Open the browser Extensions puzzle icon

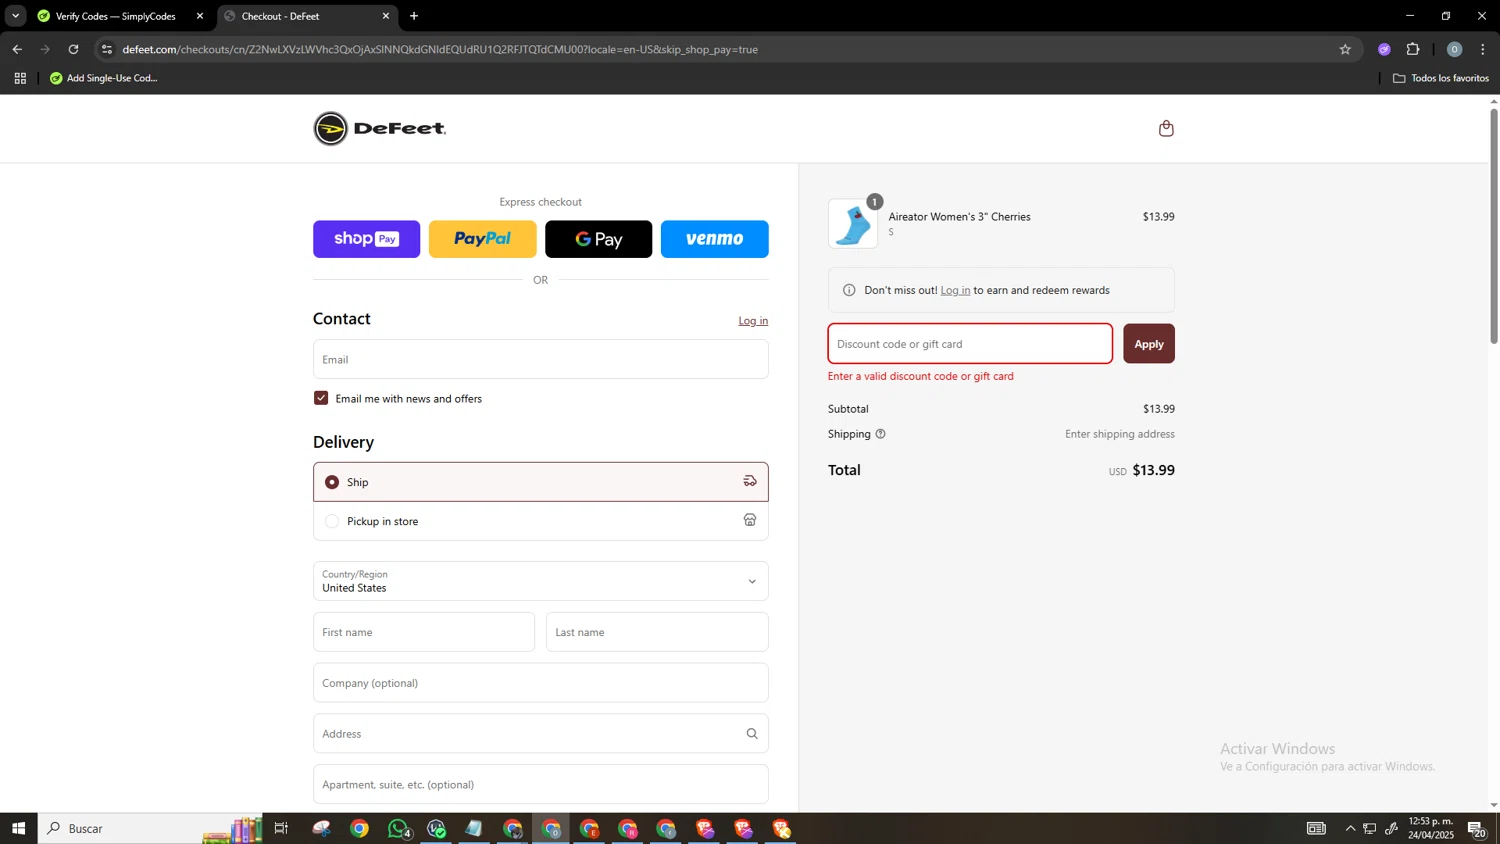coord(1413,49)
